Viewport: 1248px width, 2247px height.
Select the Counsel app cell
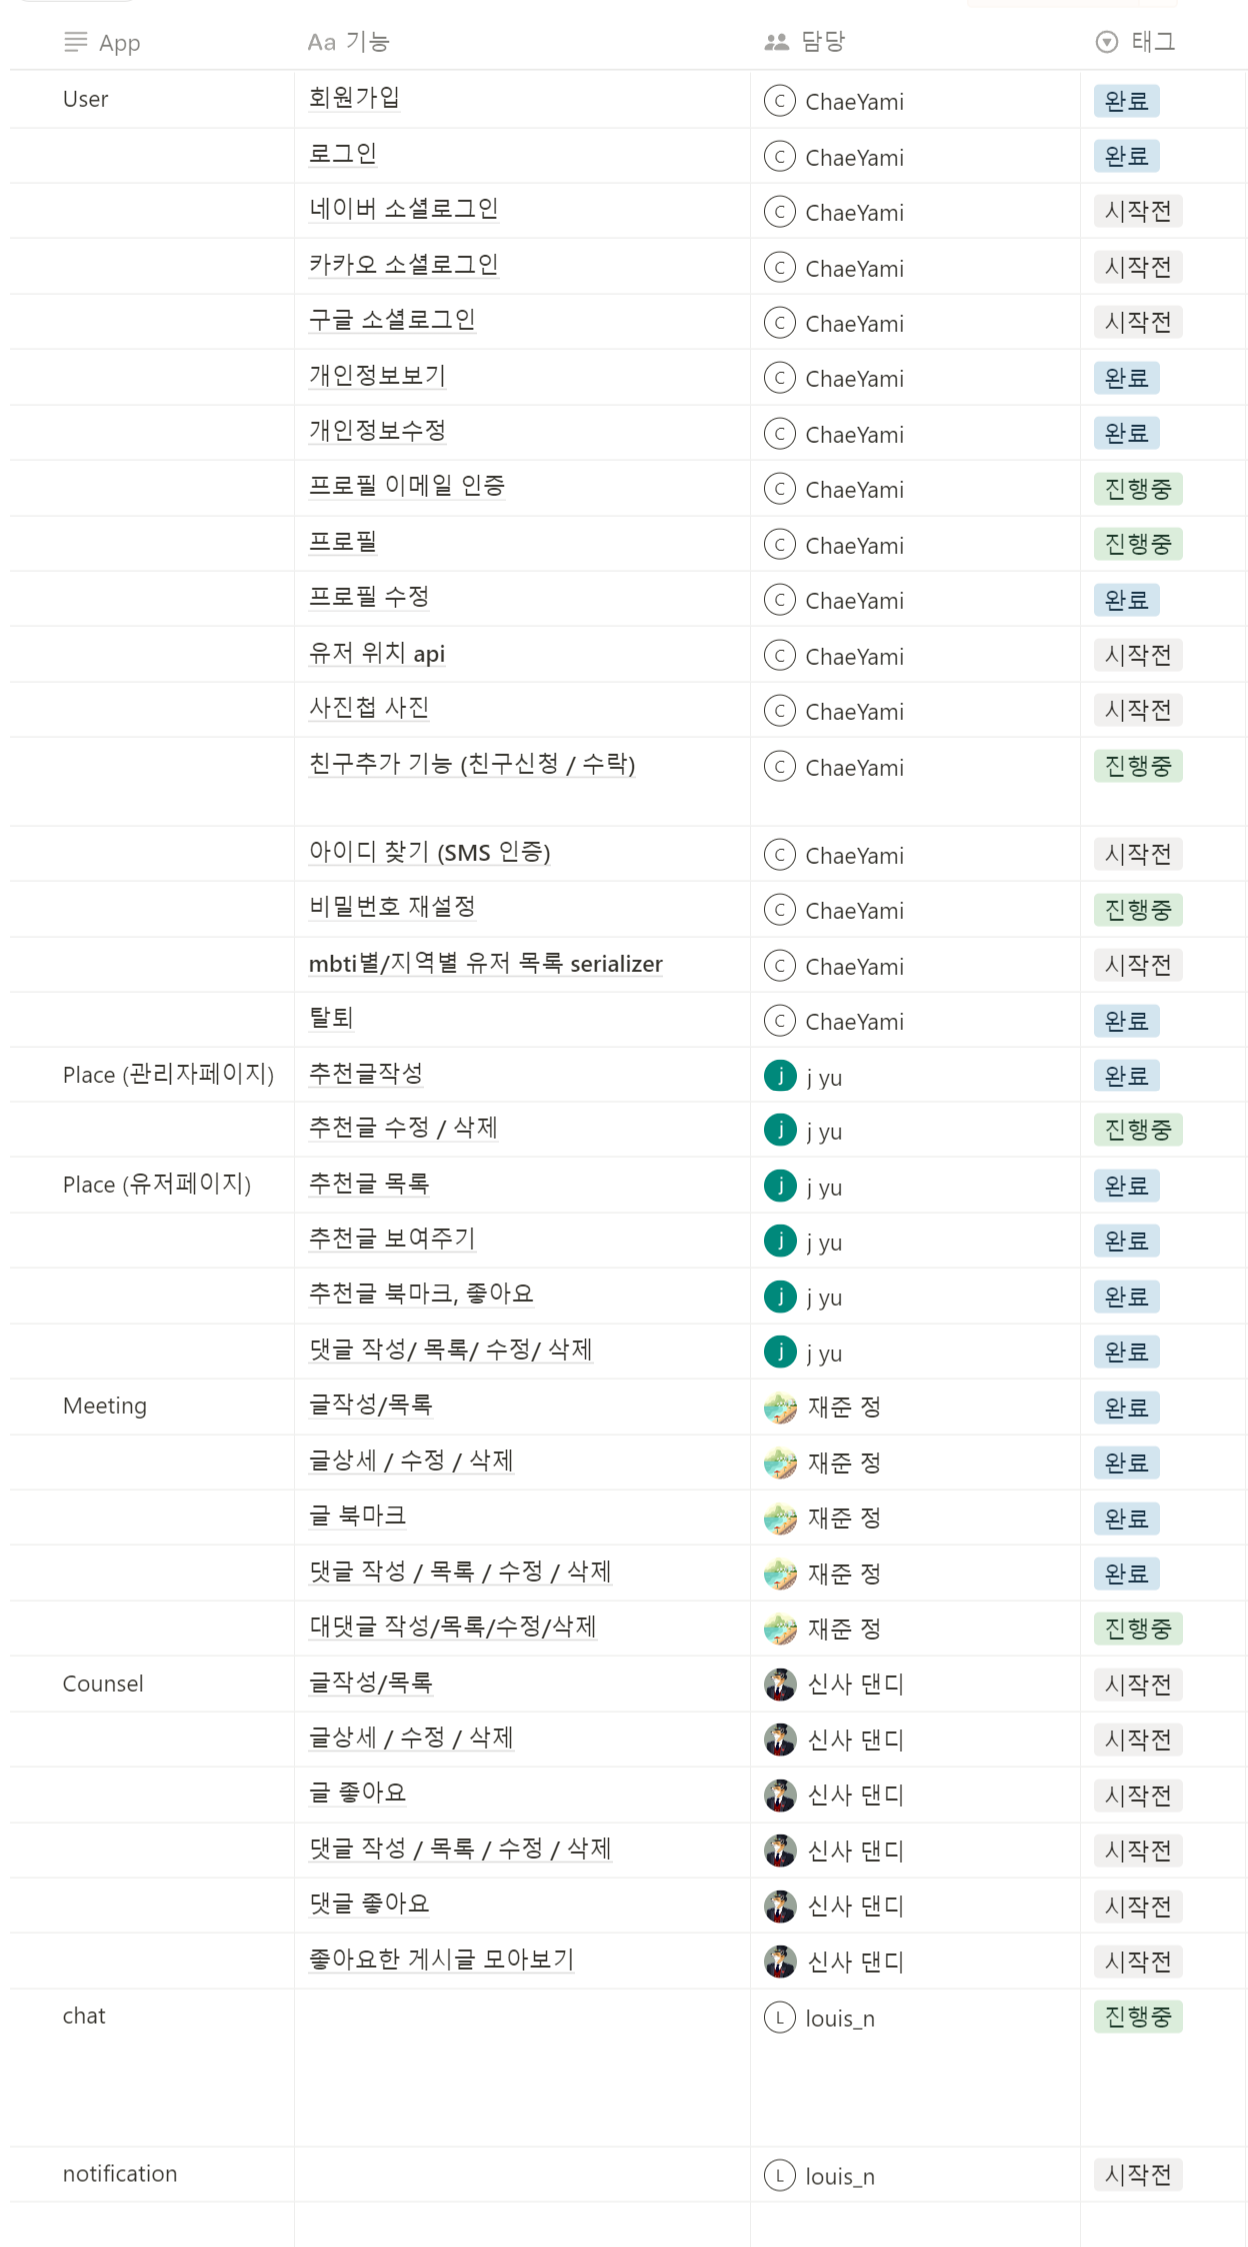(152, 1684)
